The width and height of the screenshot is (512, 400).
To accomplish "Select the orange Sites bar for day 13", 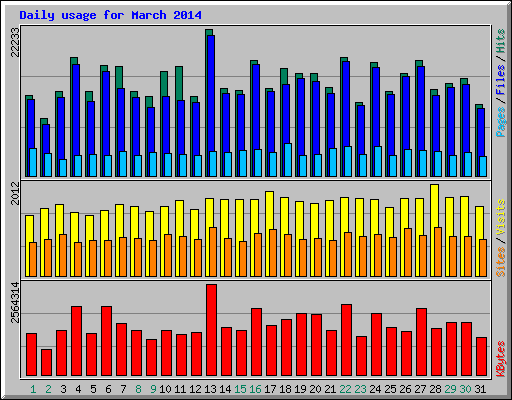I will [213, 252].
